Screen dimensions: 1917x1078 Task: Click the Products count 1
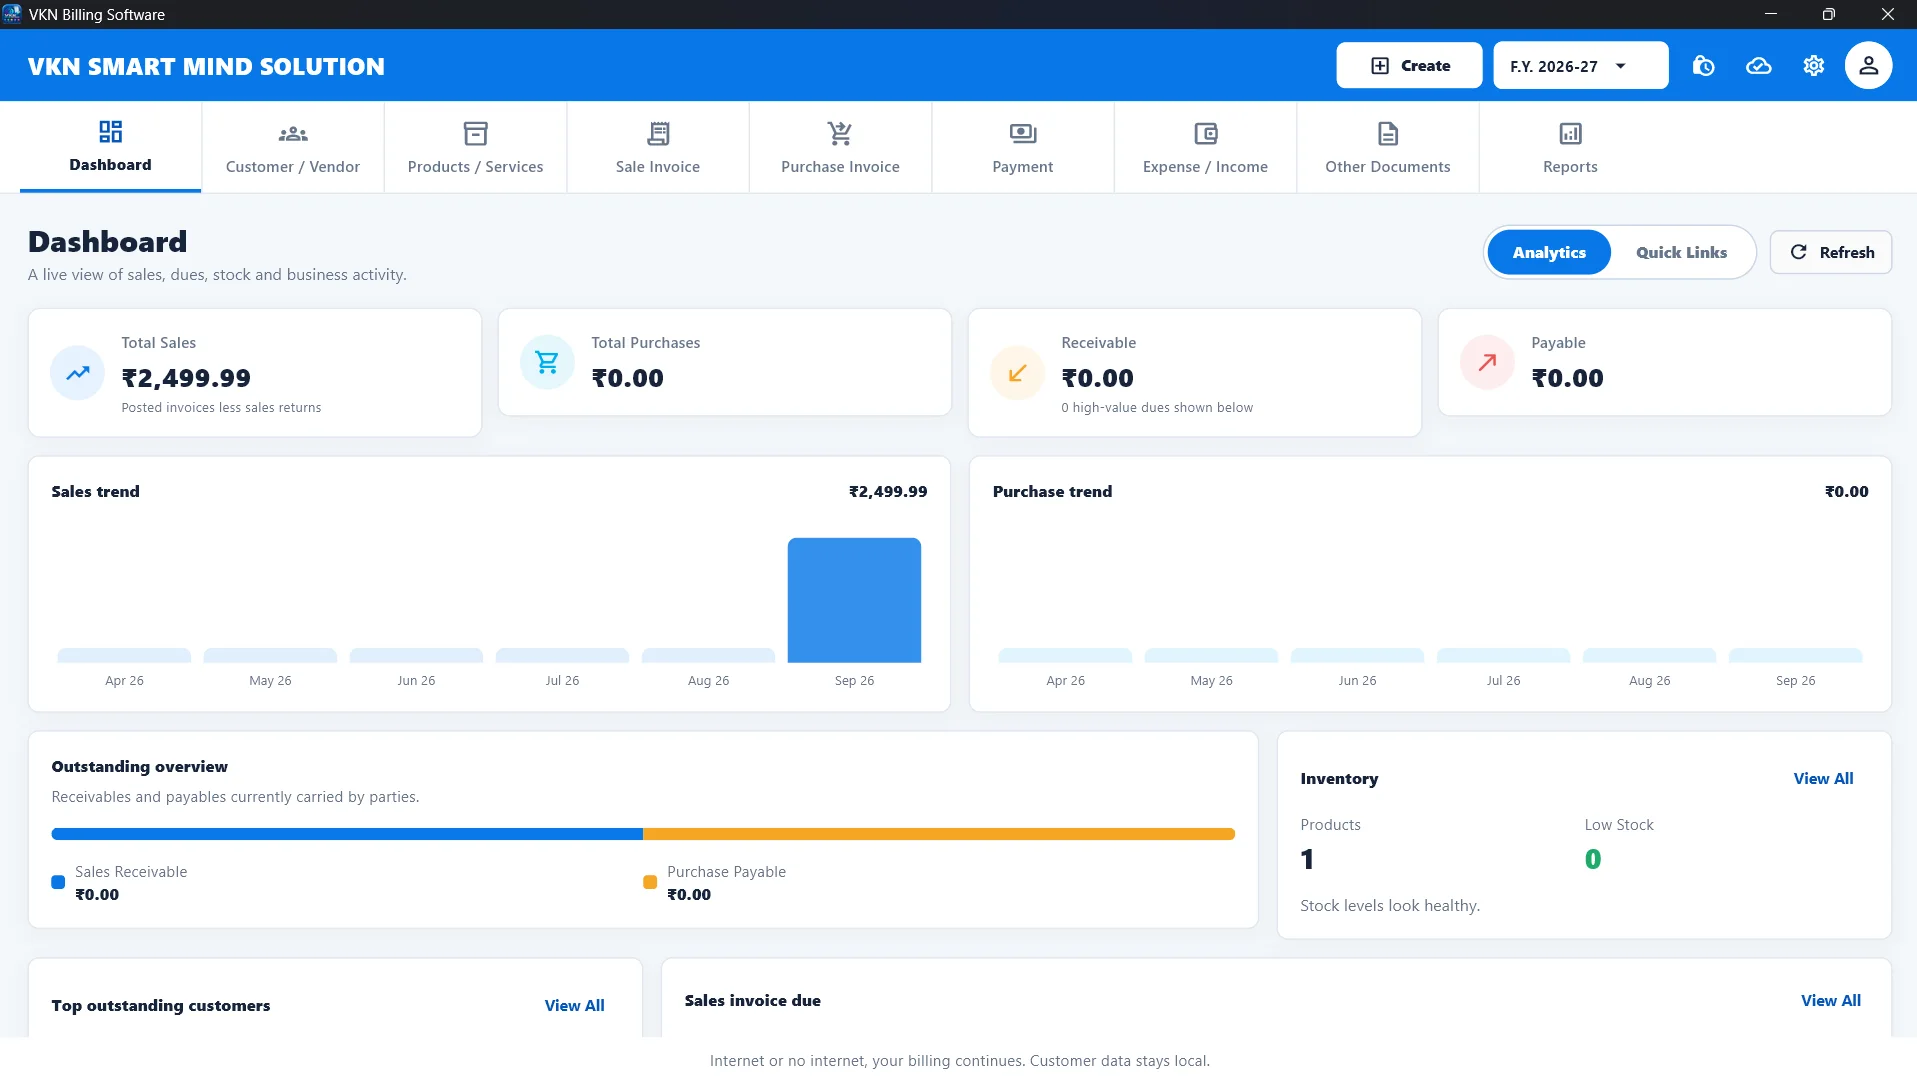tap(1306, 859)
